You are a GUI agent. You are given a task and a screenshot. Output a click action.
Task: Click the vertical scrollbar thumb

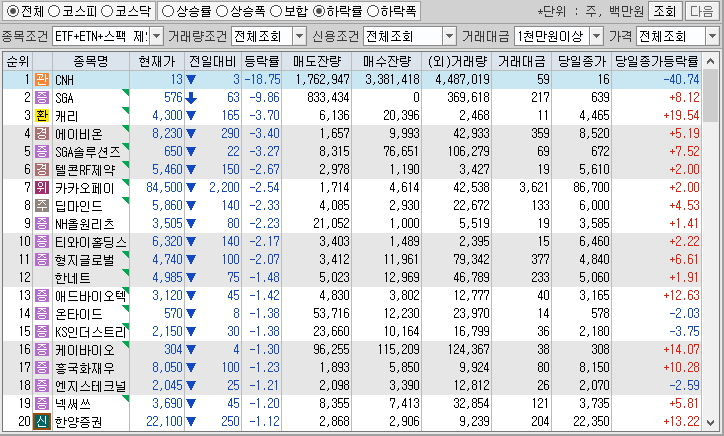click(711, 95)
